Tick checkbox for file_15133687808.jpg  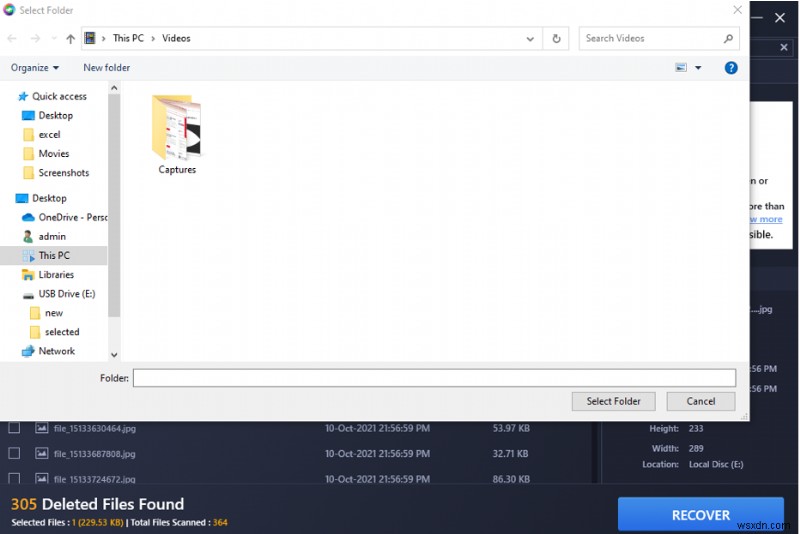pos(14,453)
